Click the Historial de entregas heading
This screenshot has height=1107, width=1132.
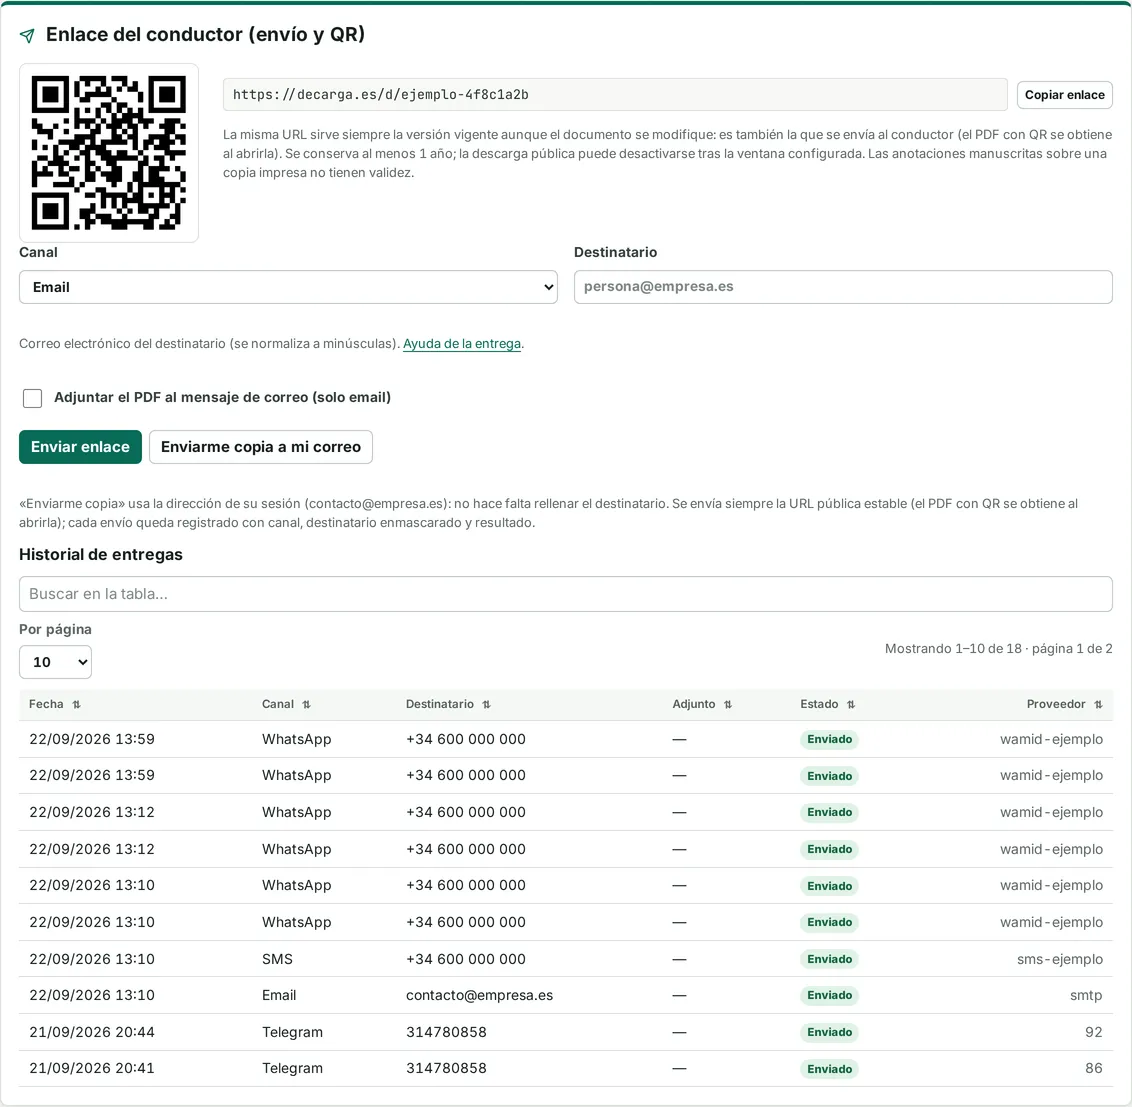(100, 555)
